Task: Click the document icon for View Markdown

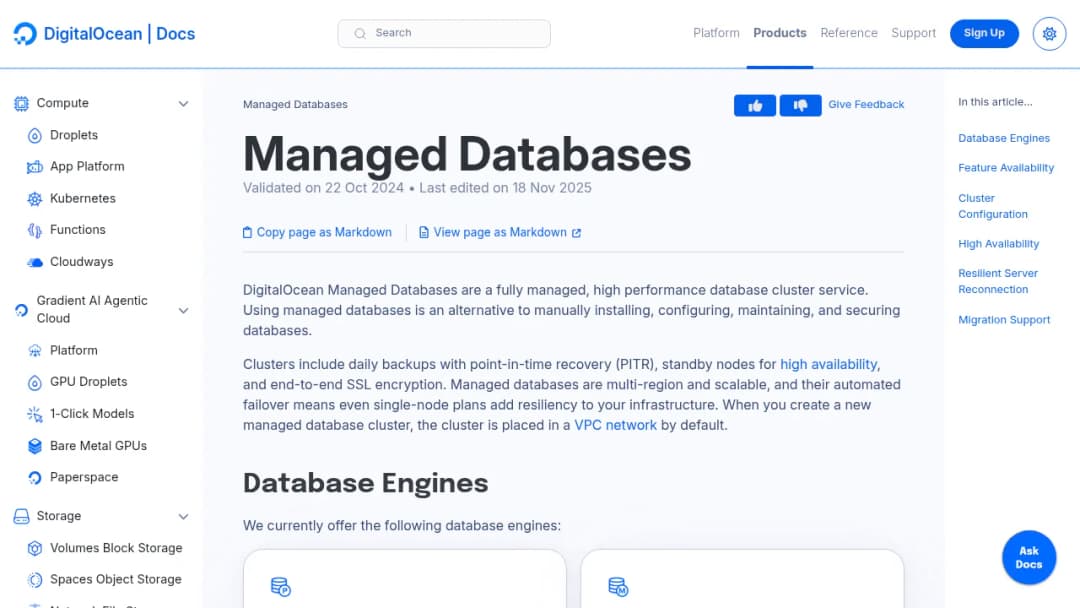Action: [424, 233]
